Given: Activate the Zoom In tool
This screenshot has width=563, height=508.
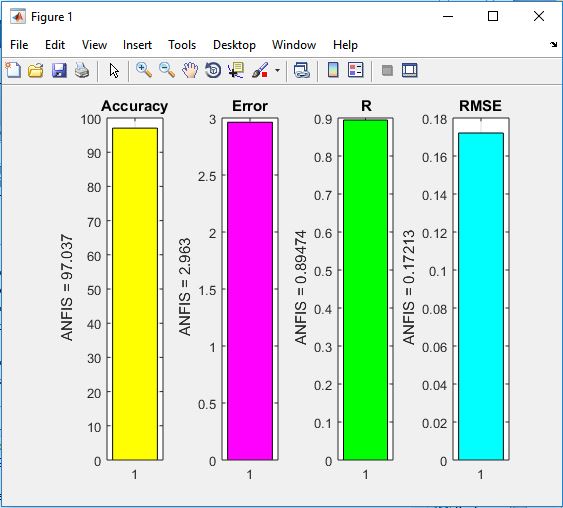Looking at the screenshot, I should [144, 70].
